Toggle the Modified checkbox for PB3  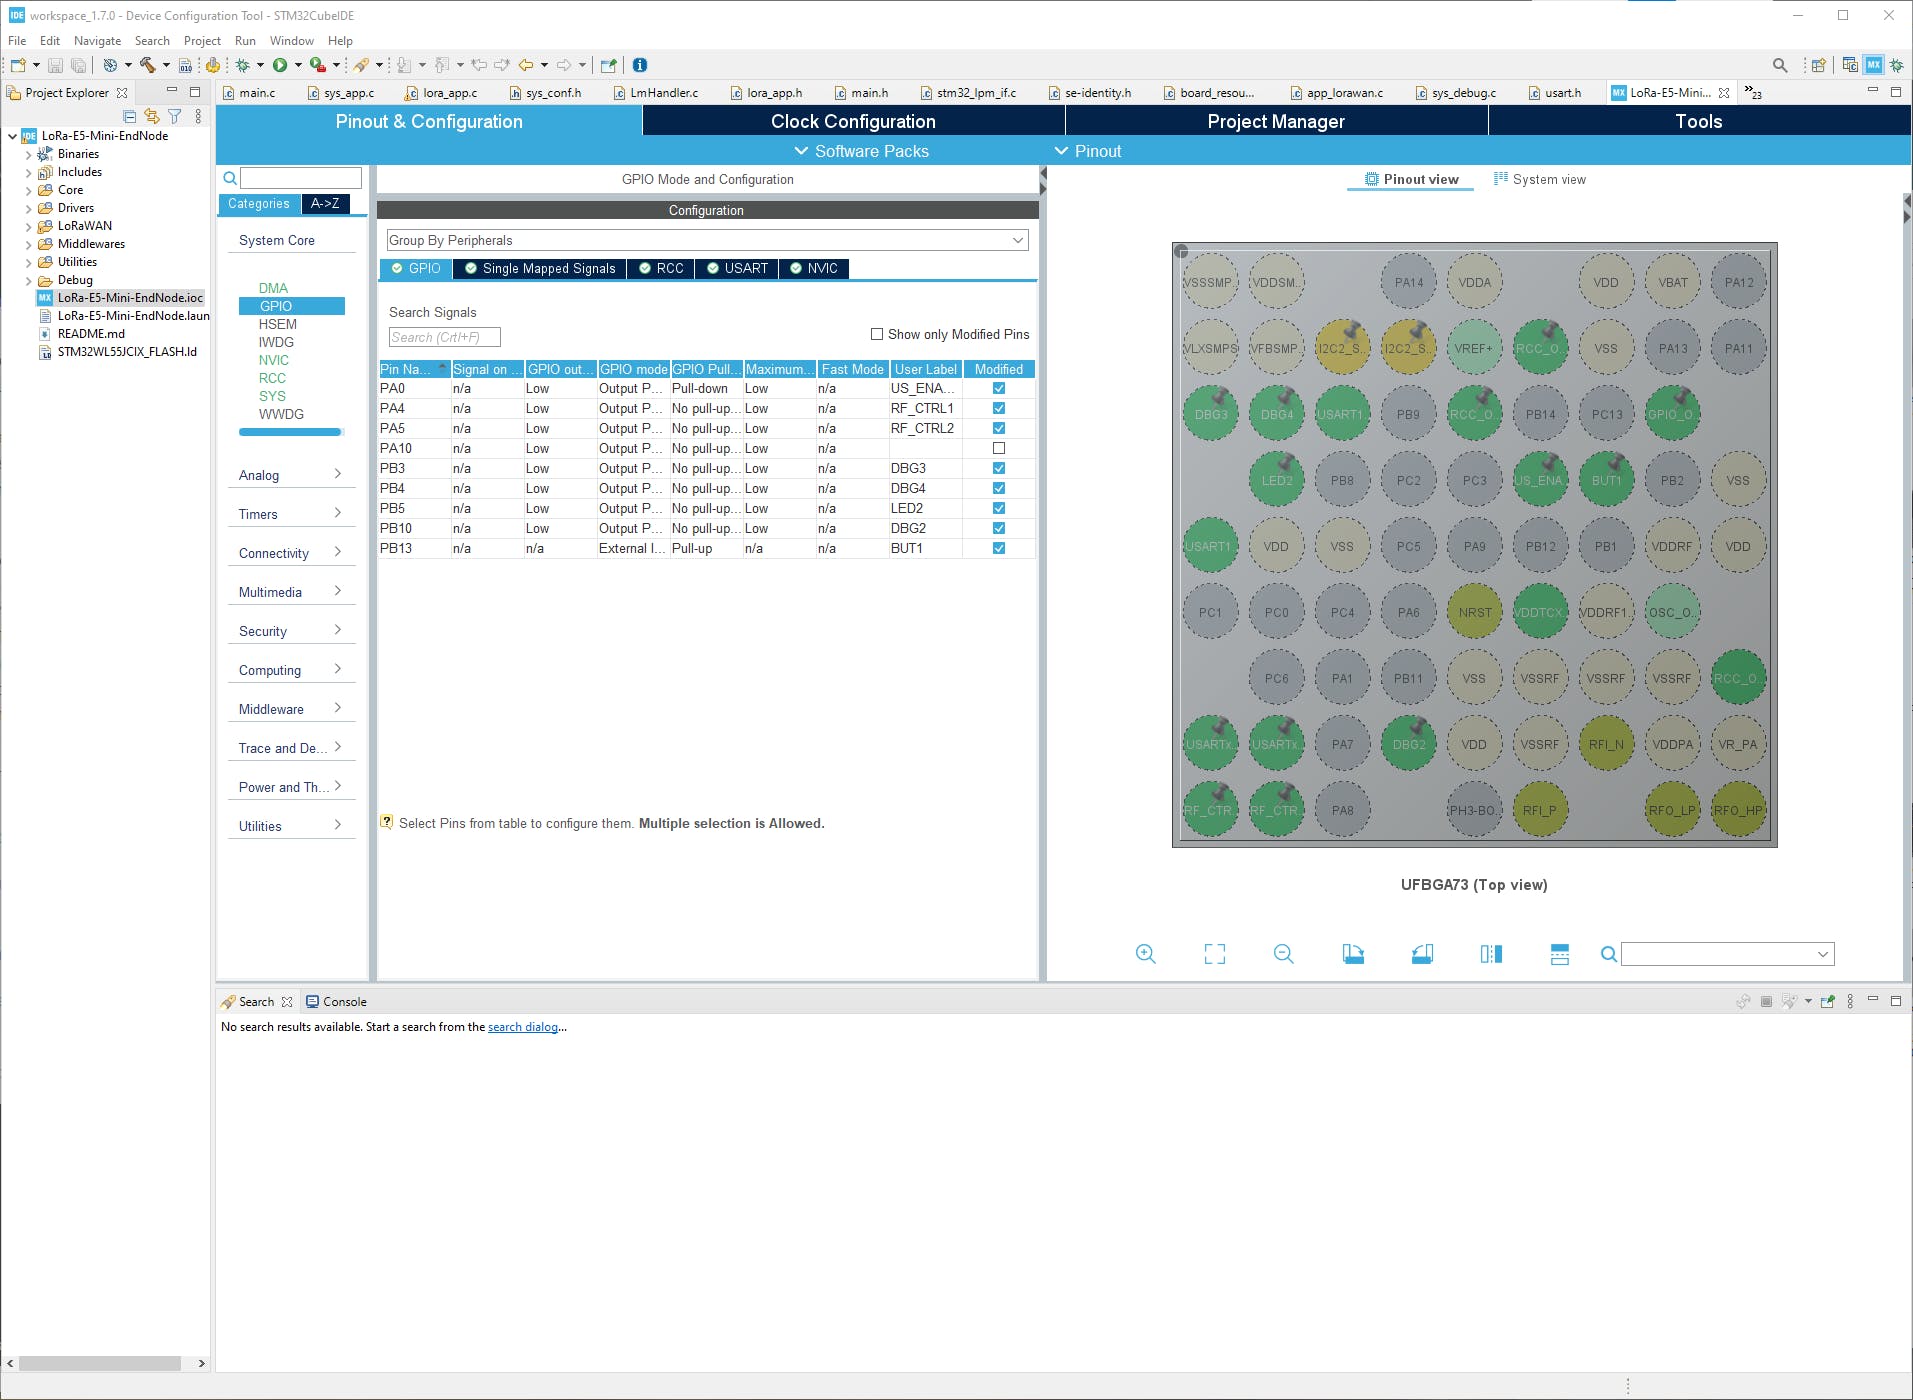(999, 468)
